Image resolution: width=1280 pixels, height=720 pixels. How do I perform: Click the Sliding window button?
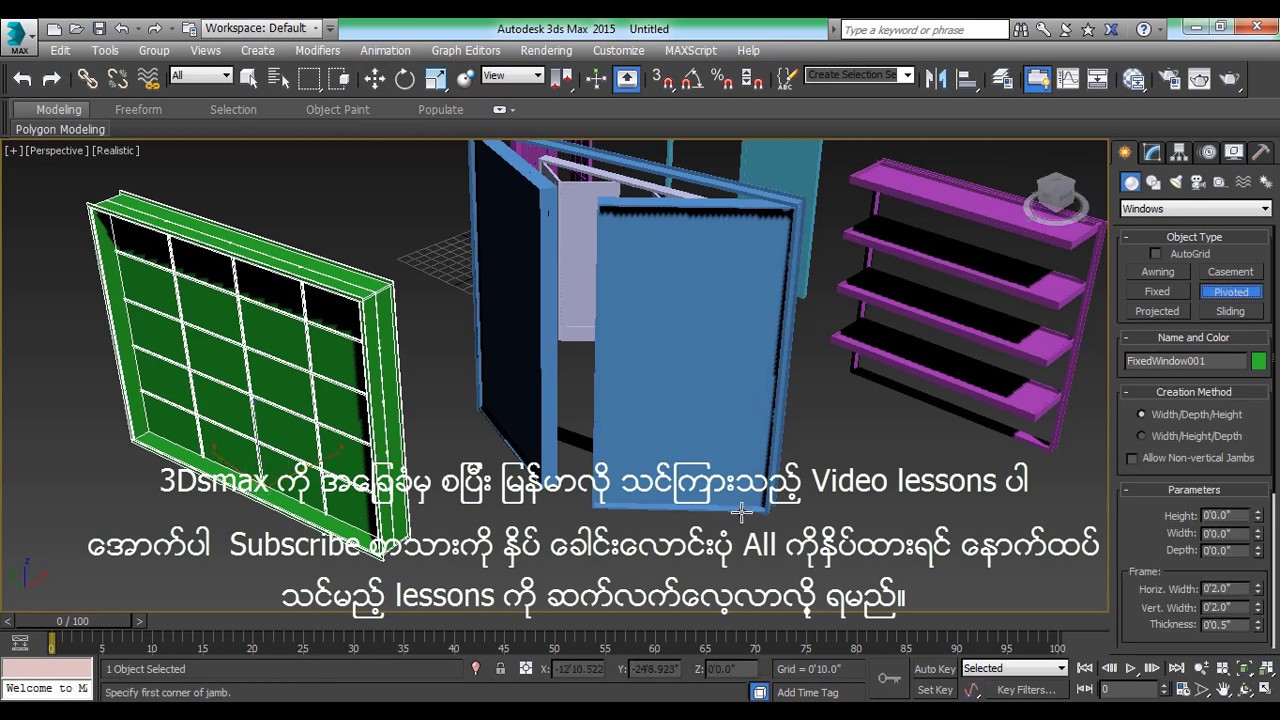(x=1231, y=311)
